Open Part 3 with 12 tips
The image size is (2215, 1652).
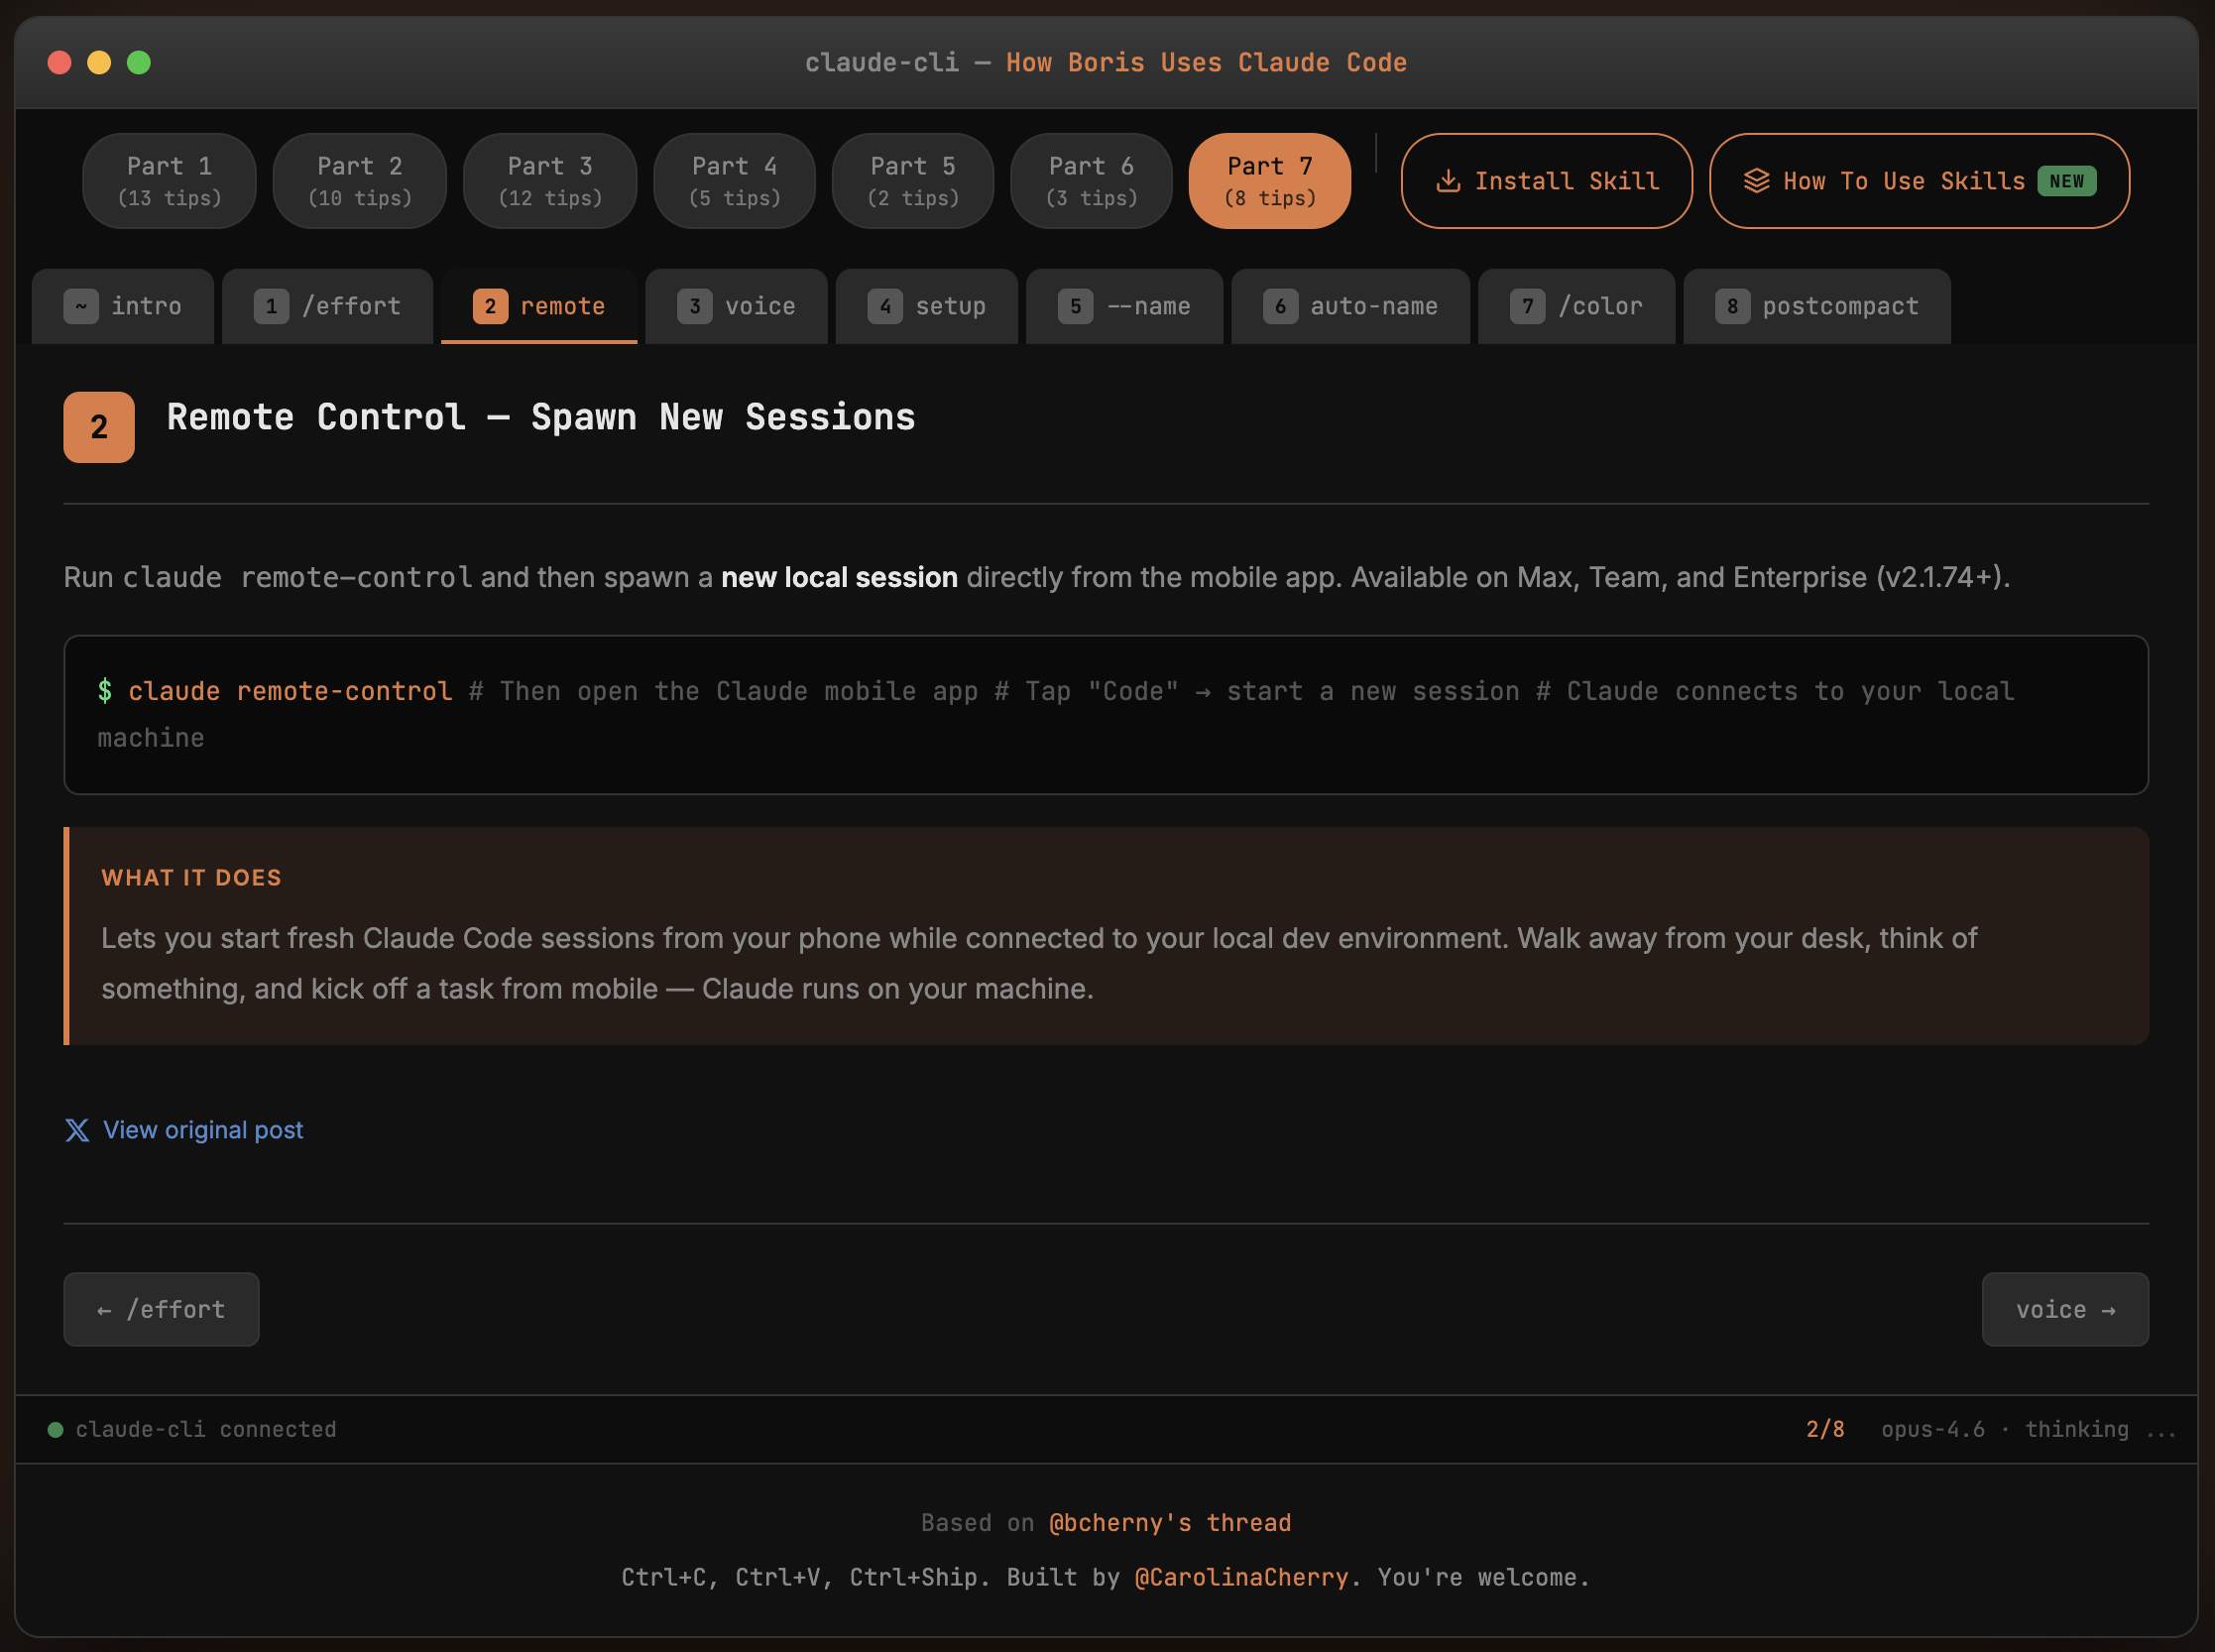[550, 181]
